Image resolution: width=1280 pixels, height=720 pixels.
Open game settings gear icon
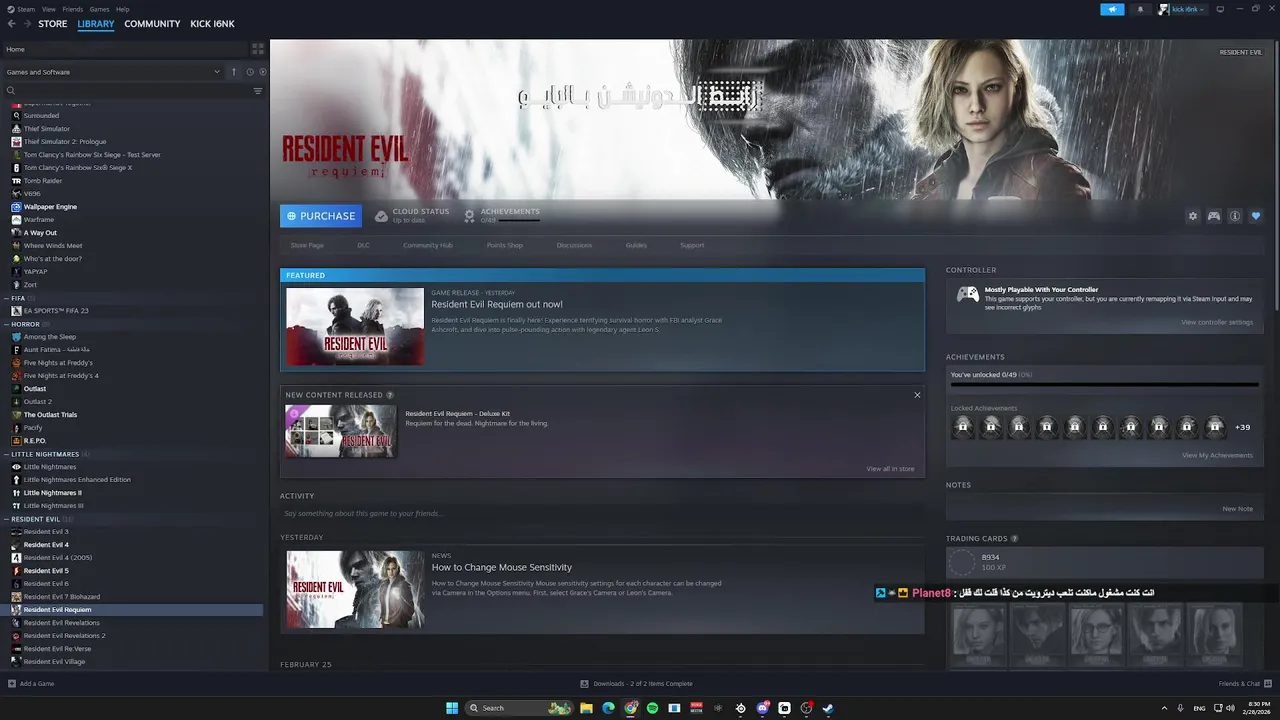[x=1192, y=216]
